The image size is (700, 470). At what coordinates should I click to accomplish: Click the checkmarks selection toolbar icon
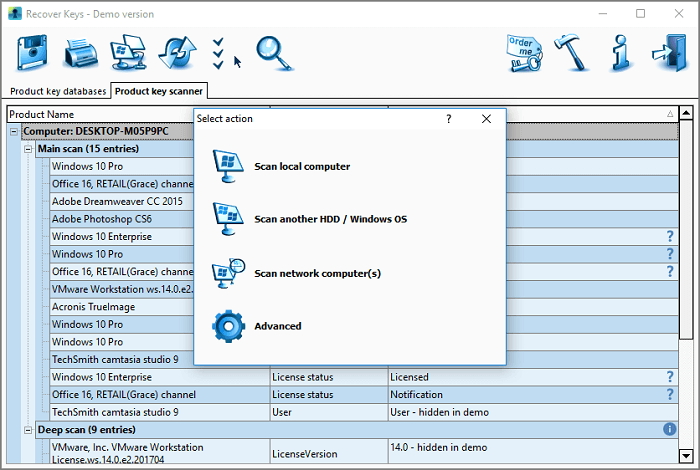[220, 50]
